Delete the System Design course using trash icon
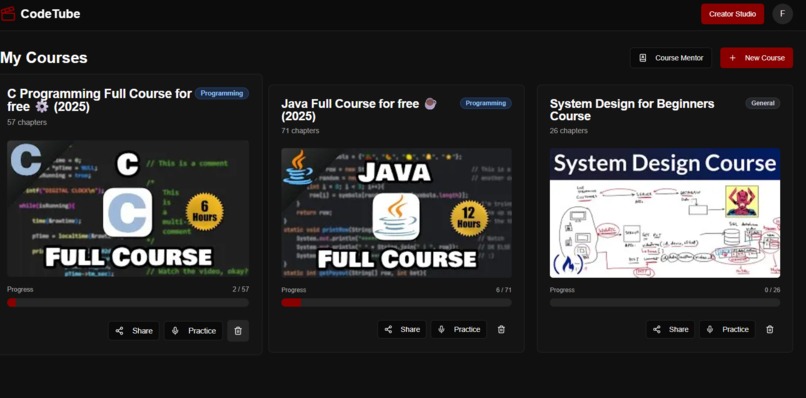Image resolution: width=806 pixels, height=398 pixels. (x=770, y=329)
